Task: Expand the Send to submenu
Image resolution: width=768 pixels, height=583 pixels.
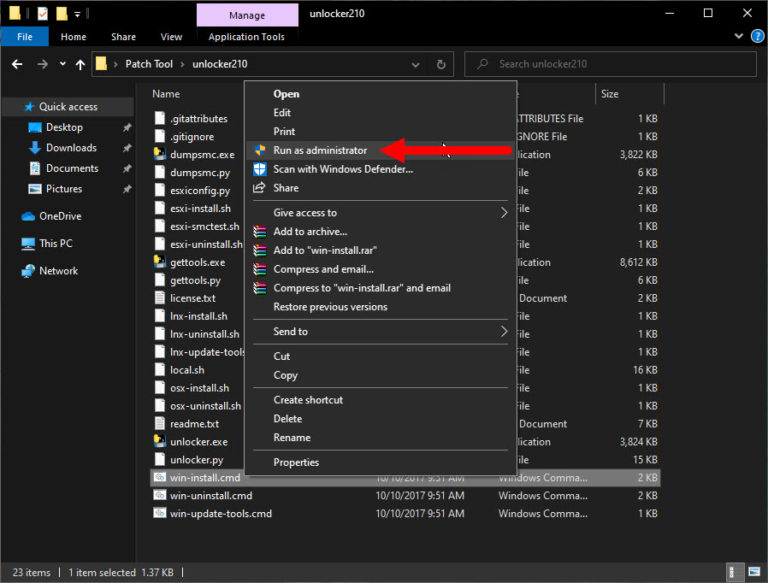Action: (x=380, y=332)
